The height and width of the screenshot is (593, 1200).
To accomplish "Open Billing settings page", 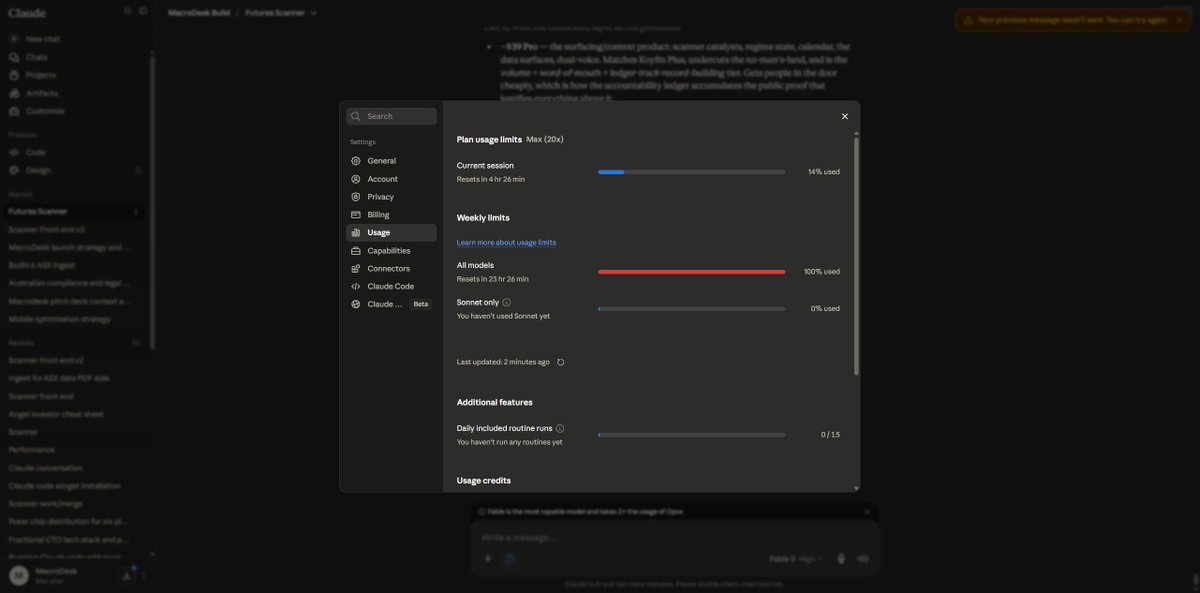I will tap(391, 215).
